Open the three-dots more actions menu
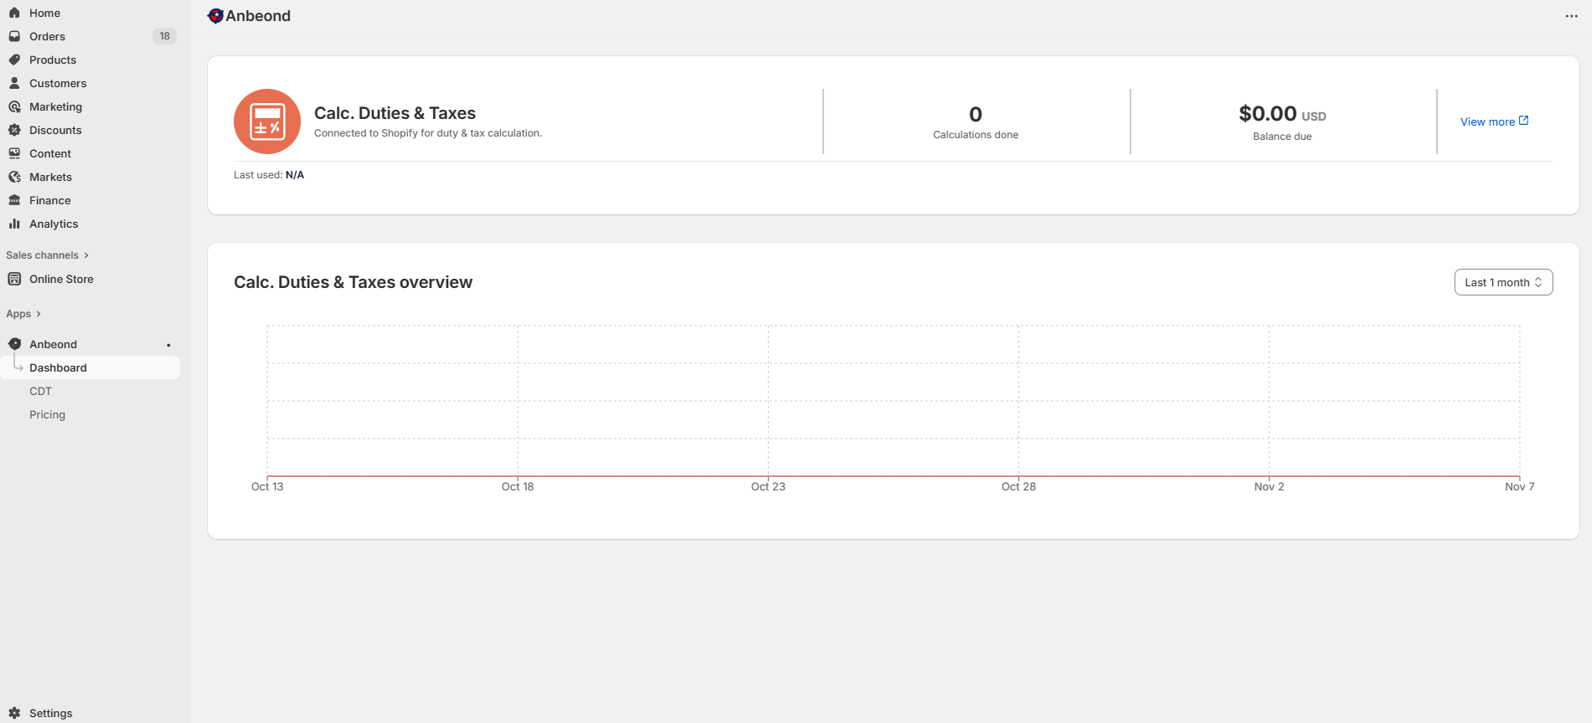This screenshot has height=723, width=1592. click(1571, 16)
